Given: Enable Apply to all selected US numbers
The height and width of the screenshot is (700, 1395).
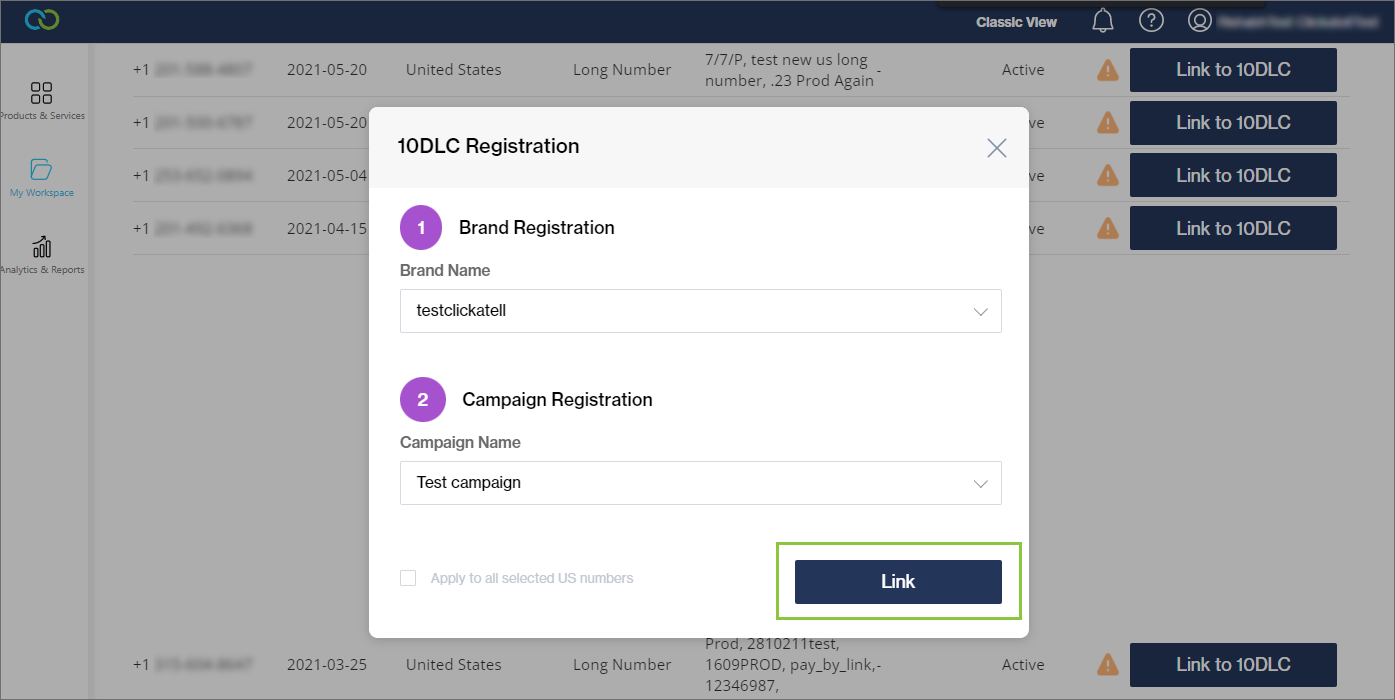Looking at the screenshot, I should [x=408, y=578].
